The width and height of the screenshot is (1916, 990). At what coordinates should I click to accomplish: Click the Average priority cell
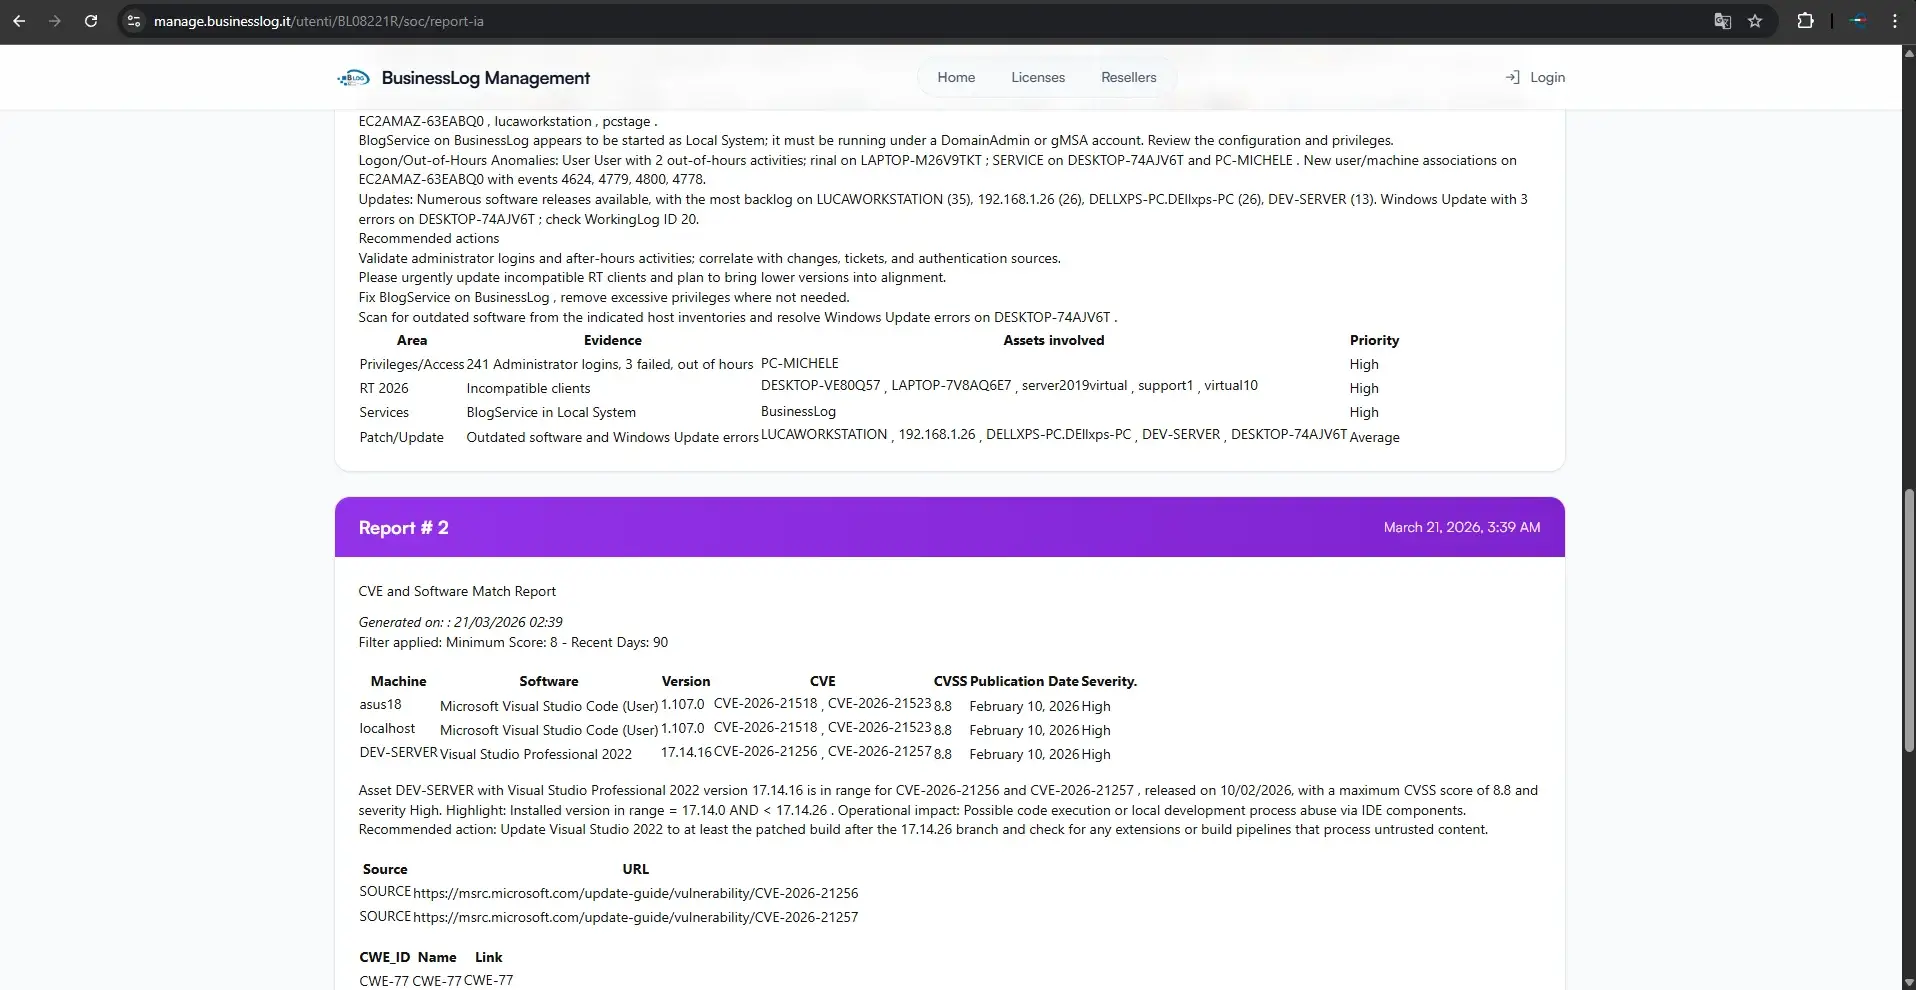pyautogui.click(x=1375, y=437)
